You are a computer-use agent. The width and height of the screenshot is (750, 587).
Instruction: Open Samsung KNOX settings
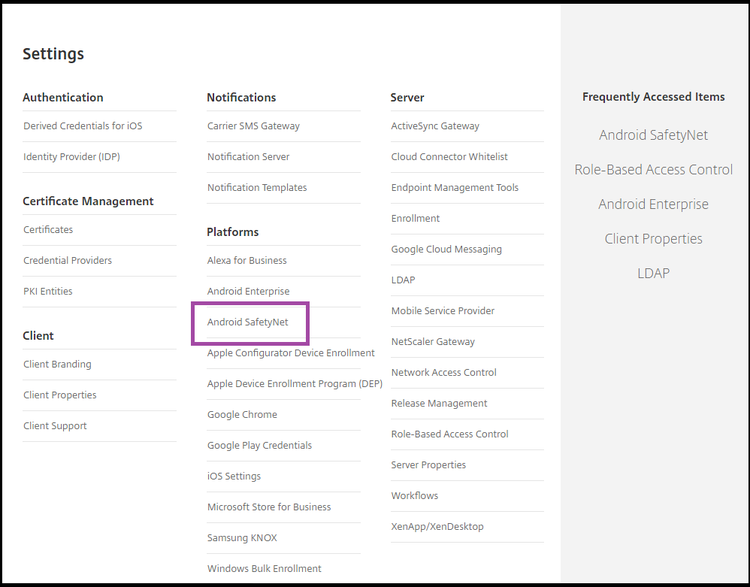tap(242, 538)
